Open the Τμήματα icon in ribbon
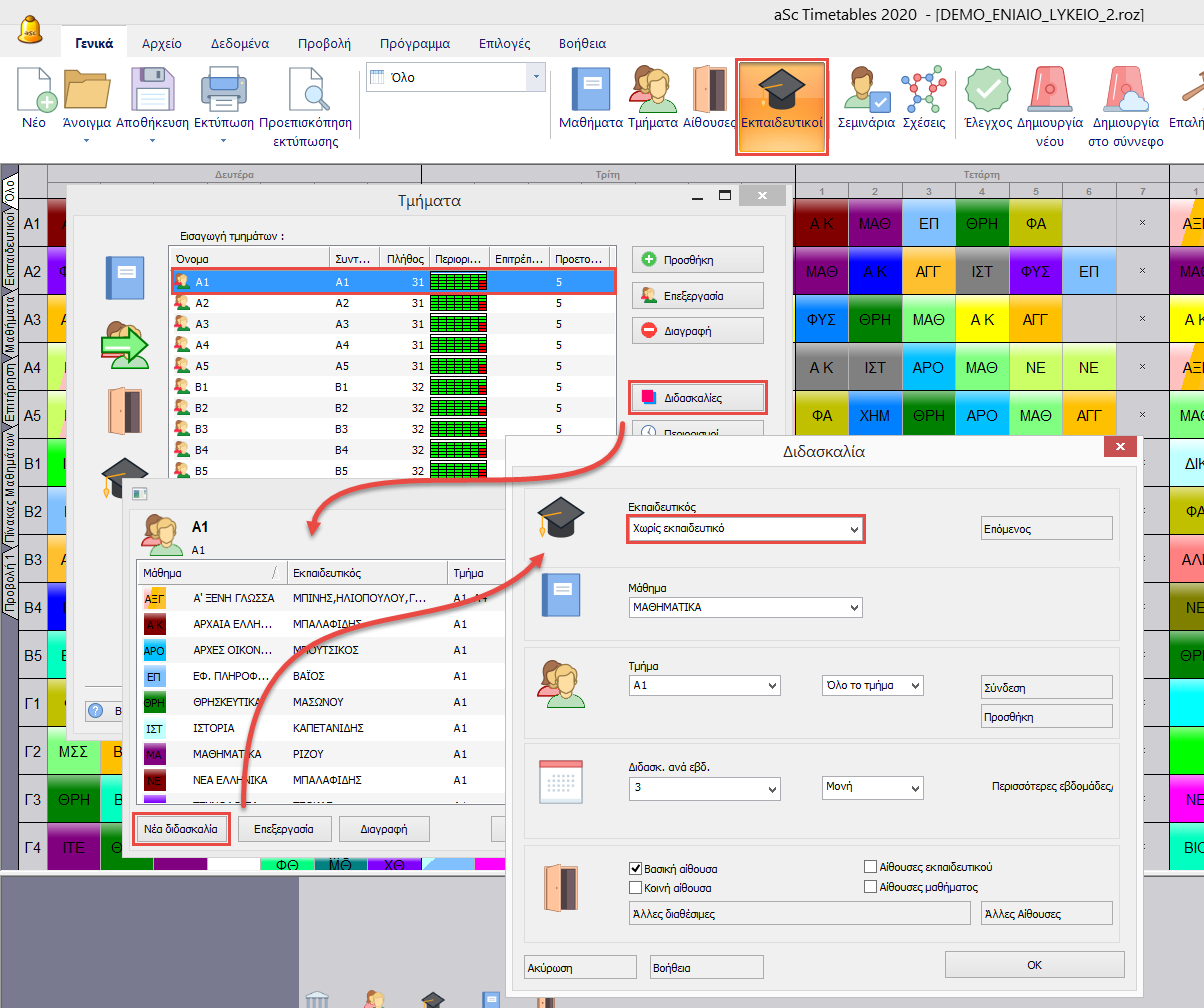Image resolution: width=1204 pixels, height=1008 pixels. tap(653, 90)
